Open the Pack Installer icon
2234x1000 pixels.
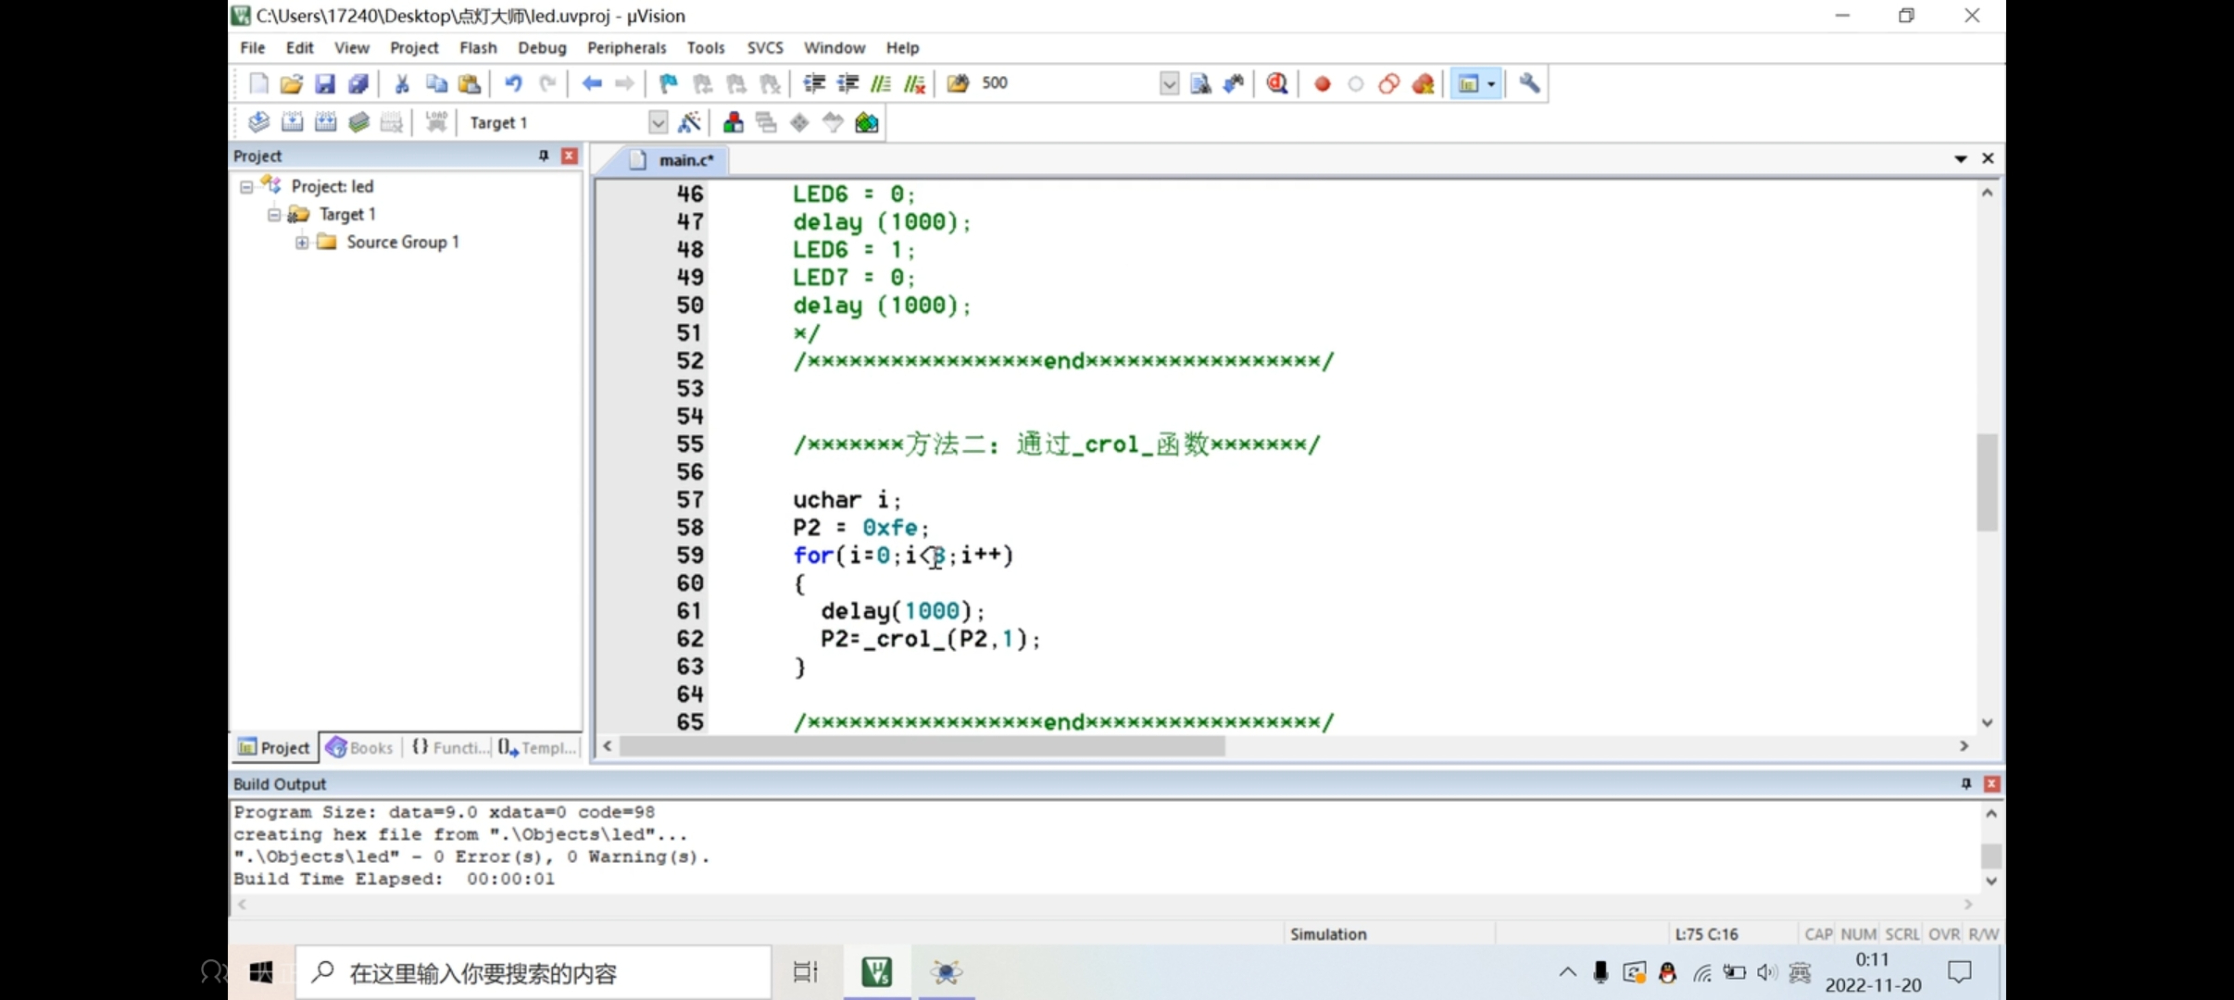coord(867,122)
